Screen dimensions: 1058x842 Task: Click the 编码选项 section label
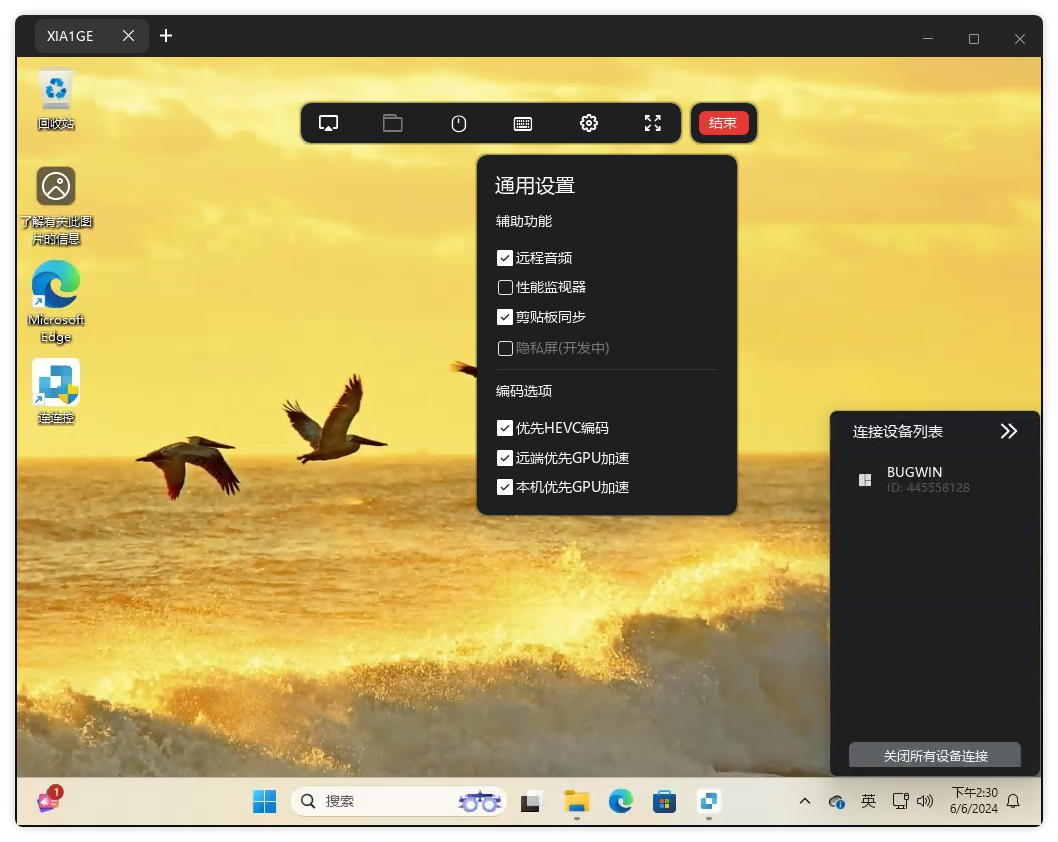click(524, 391)
